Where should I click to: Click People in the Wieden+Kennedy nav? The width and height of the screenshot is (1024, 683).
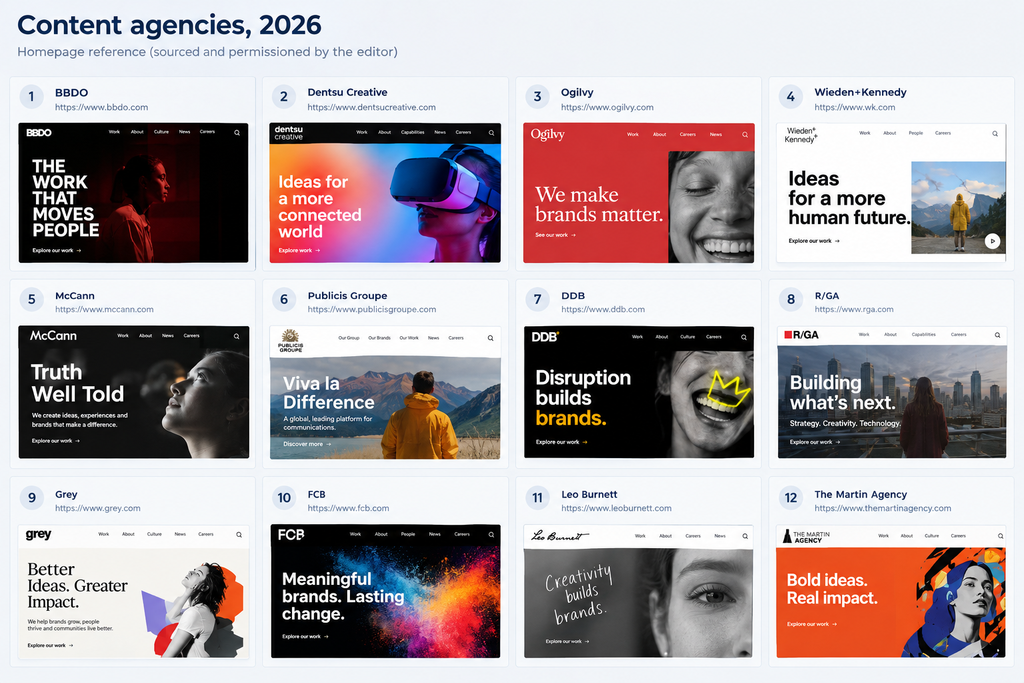[916, 133]
